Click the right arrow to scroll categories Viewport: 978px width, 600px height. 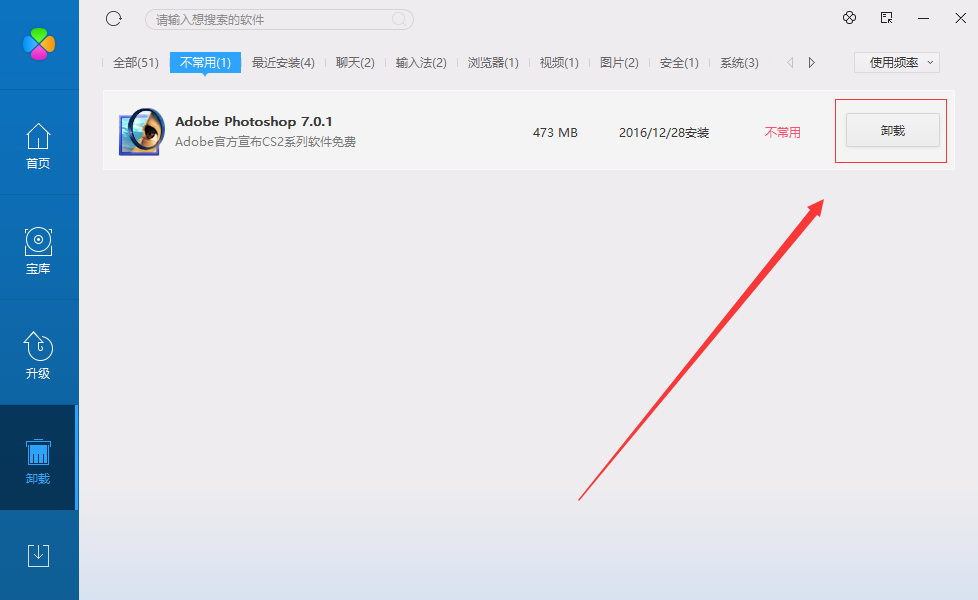812,62
